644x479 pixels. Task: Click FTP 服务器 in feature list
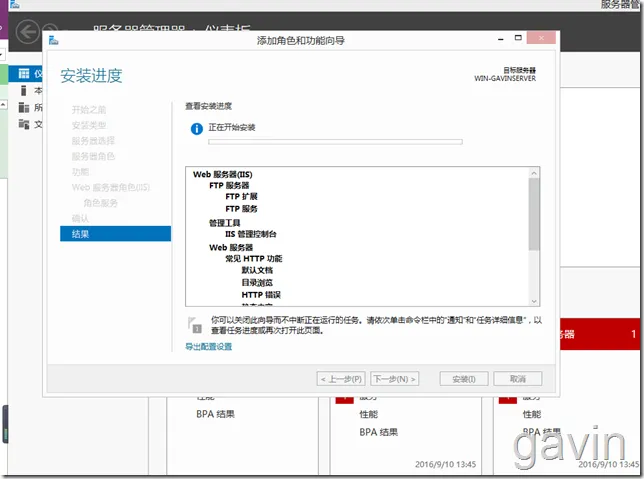229,185
